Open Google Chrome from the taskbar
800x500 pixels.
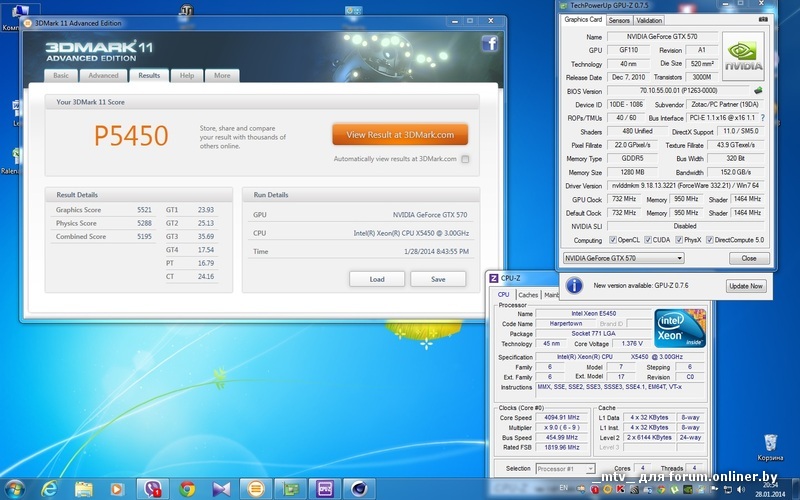pyautogui.click(x=187, y=489)
